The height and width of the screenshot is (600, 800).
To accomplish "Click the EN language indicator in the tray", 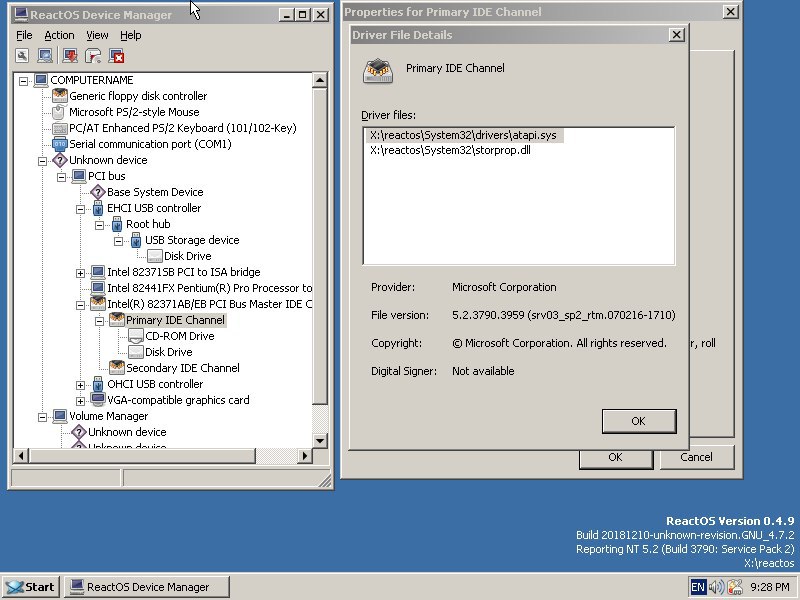I will 697,587.
